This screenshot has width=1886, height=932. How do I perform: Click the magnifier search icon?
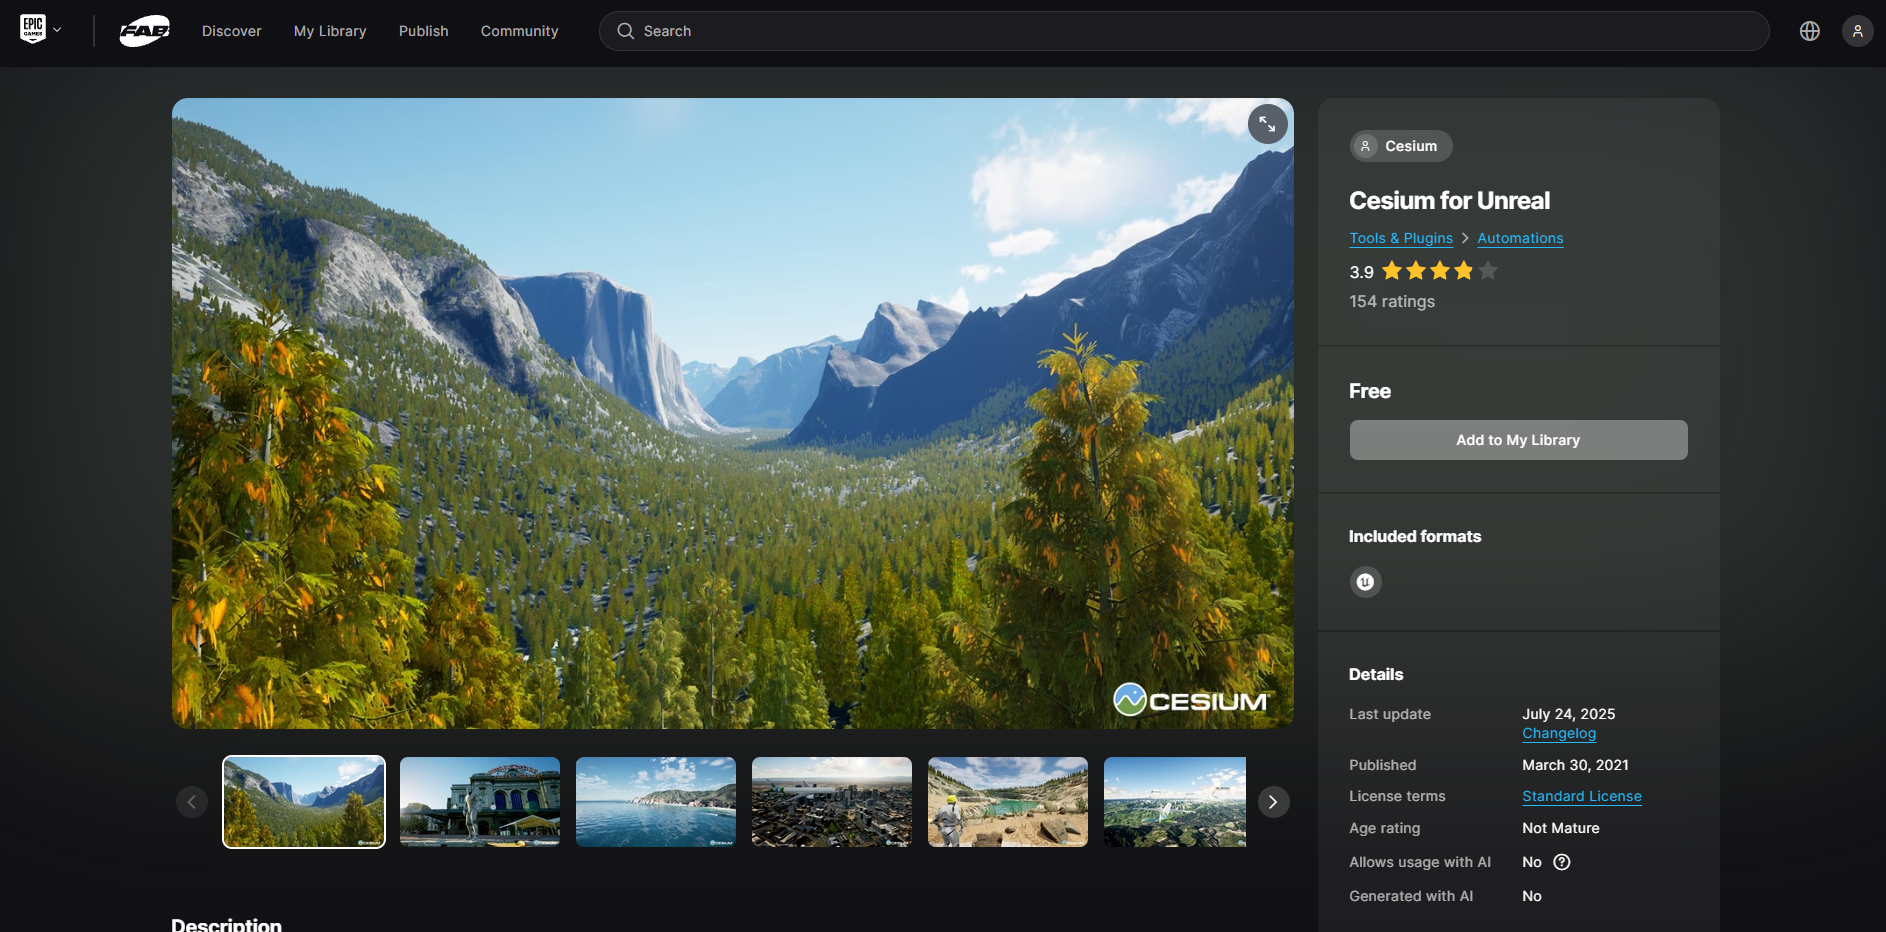[626, 31]
